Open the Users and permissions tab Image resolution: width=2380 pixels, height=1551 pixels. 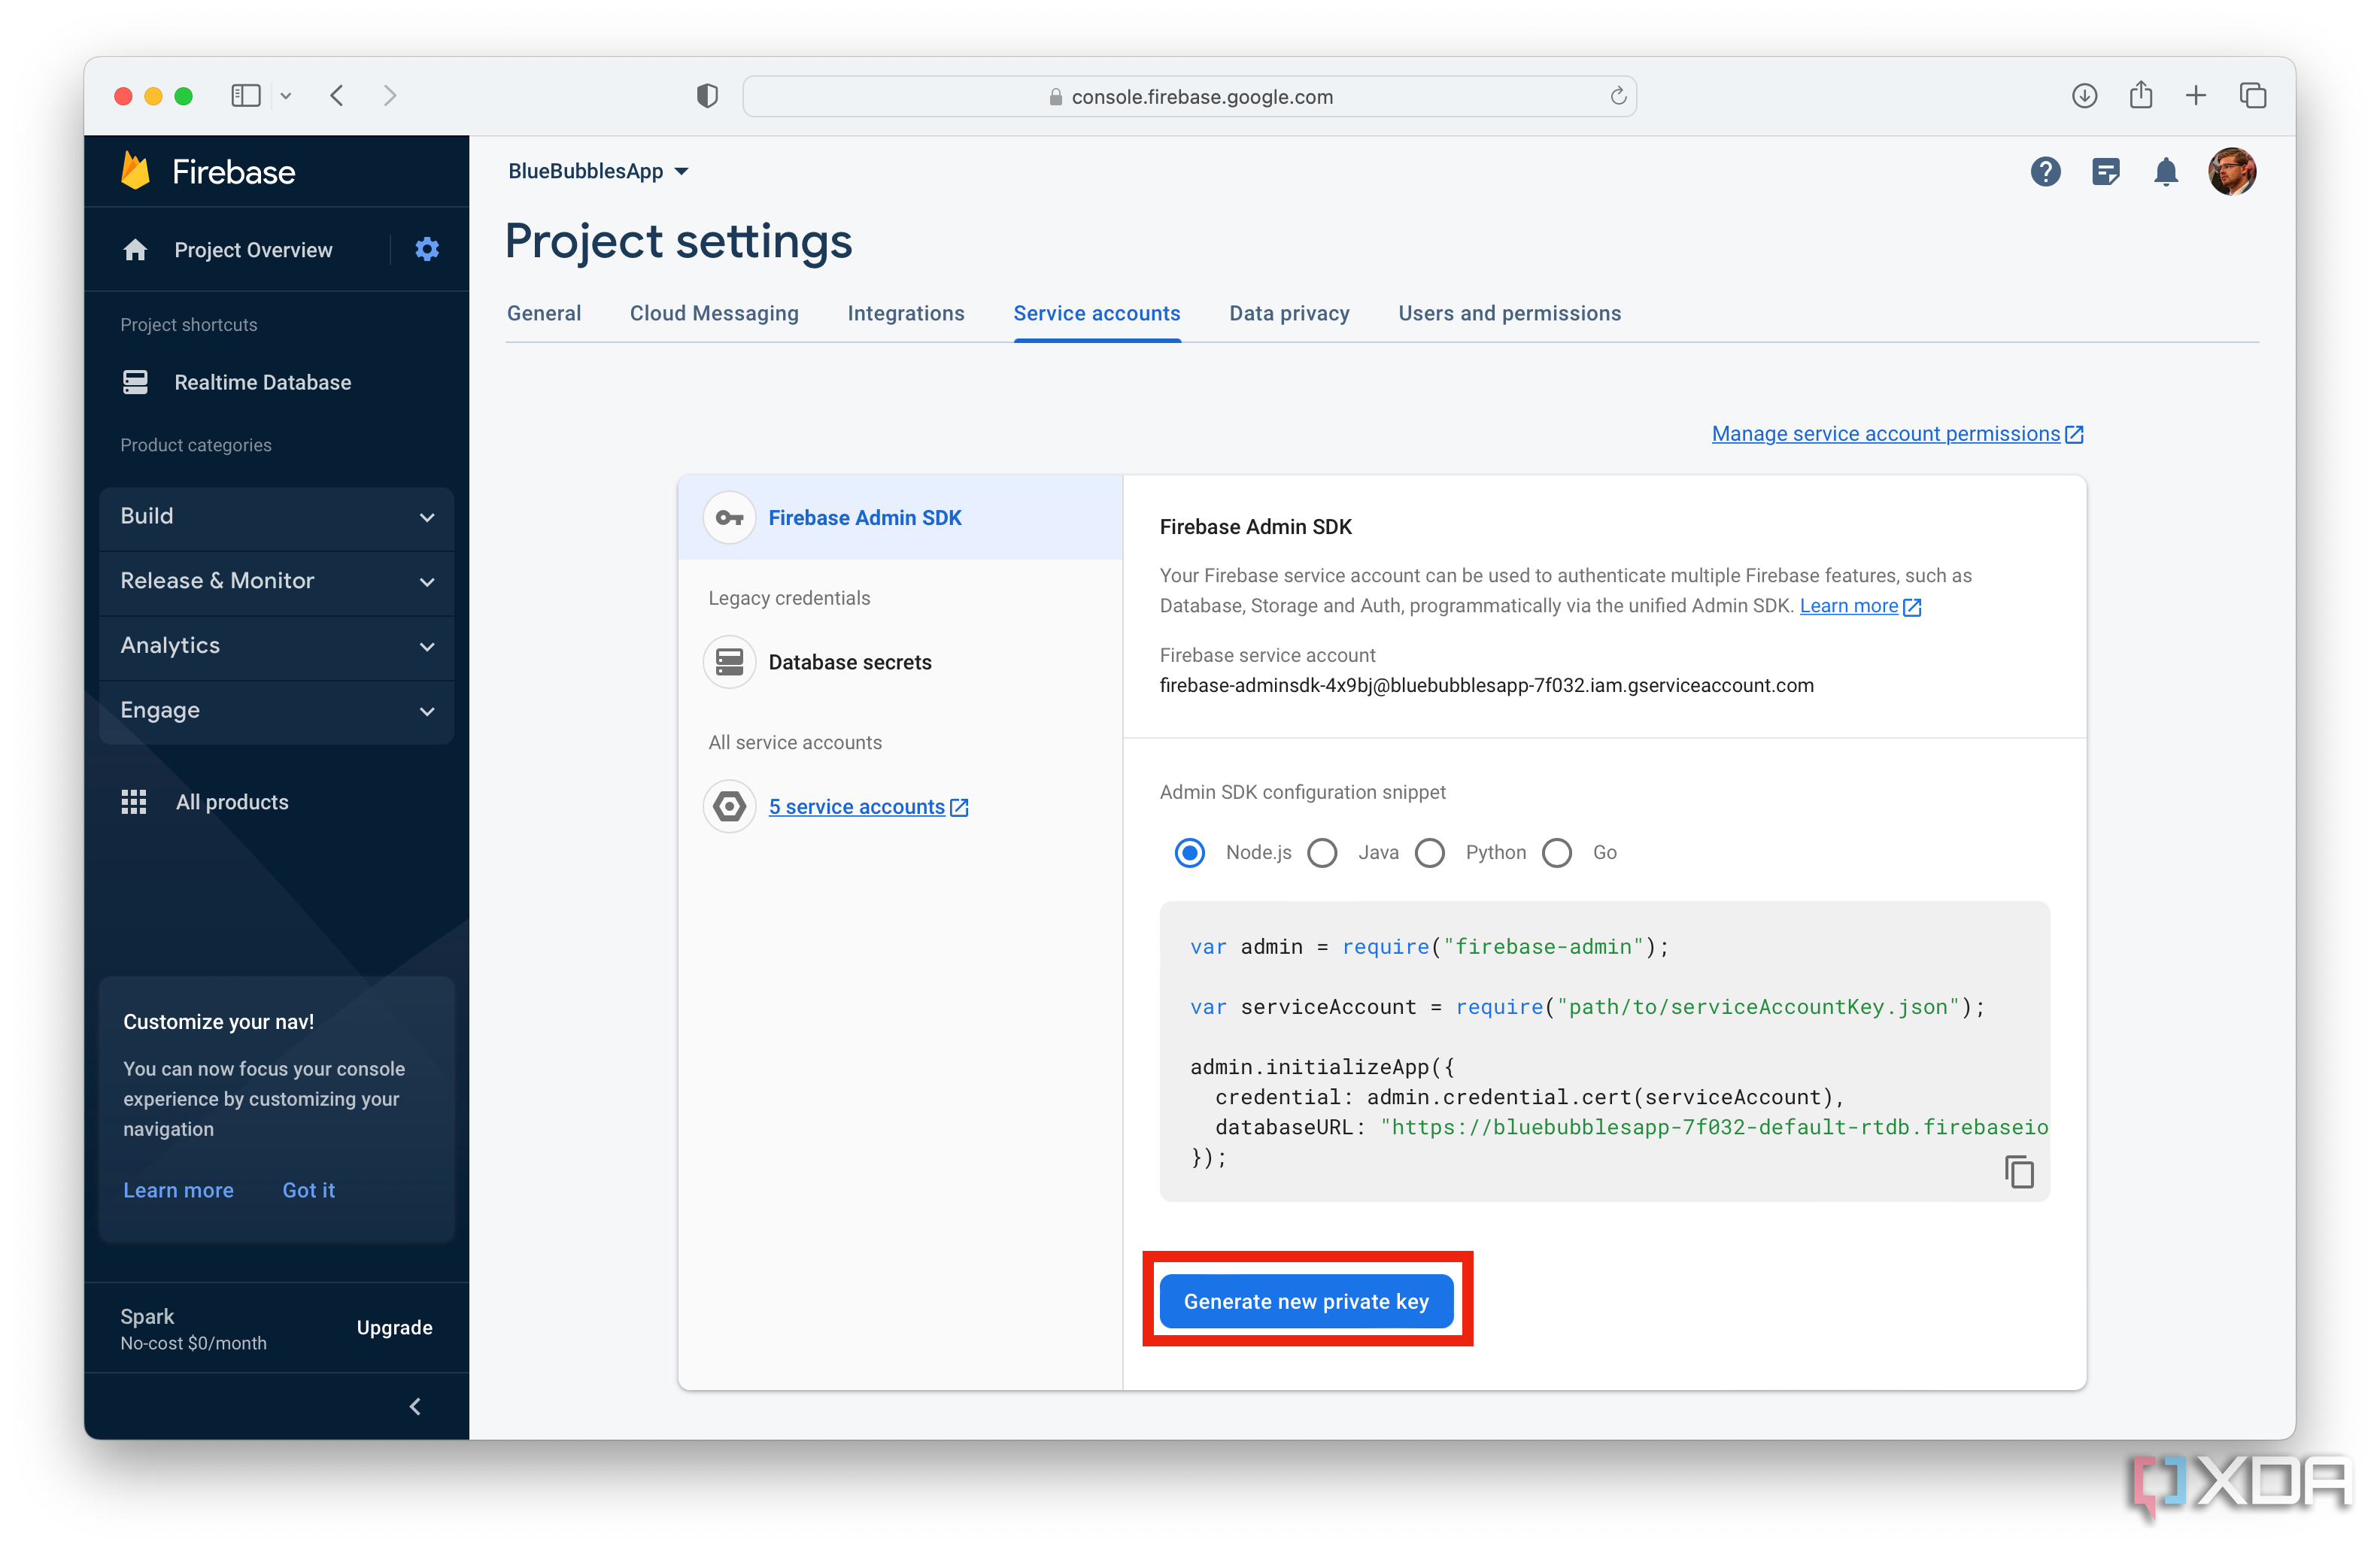click(x=1509, y=313)
